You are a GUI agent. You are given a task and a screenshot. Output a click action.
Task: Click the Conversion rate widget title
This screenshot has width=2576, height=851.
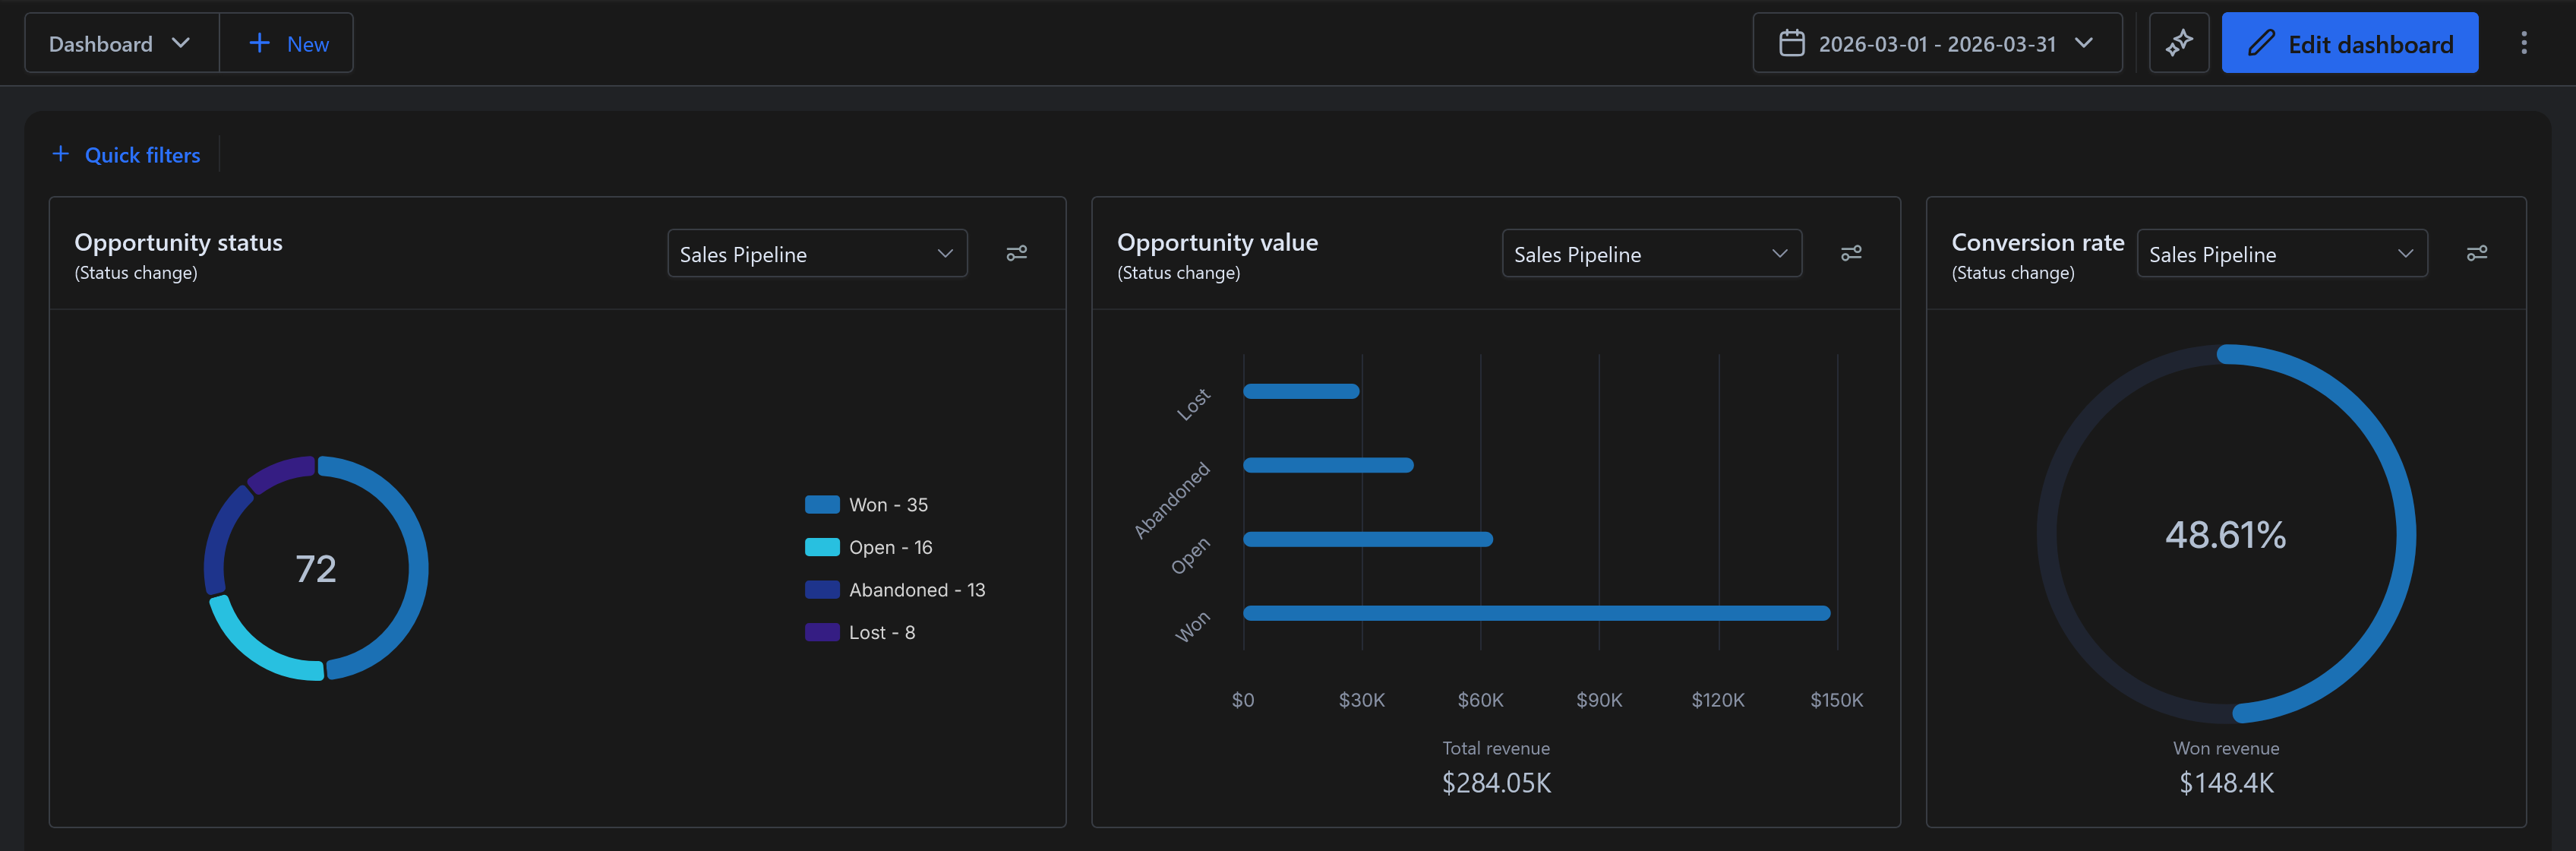tap(2037, 242)
